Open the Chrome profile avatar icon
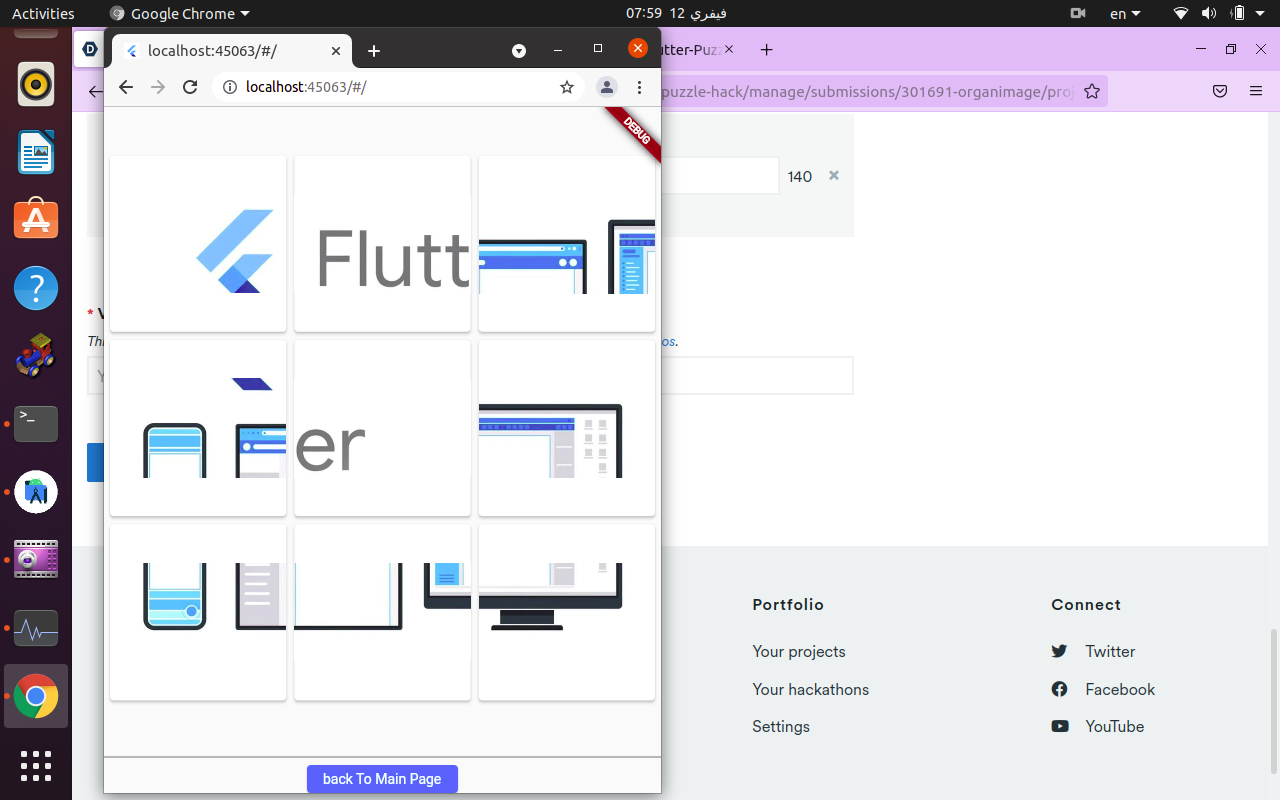Screen dimensions: 1280x800 (x=607, y=87)
